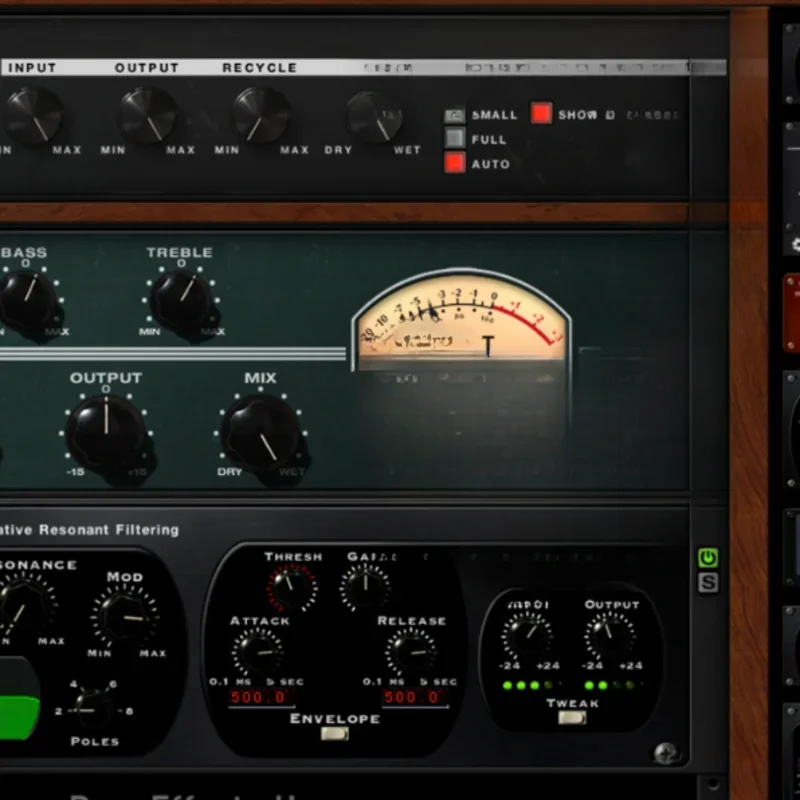The image size is (800, 800).
Task: Click the screw icon on filter unit
Action: [665, 753]
